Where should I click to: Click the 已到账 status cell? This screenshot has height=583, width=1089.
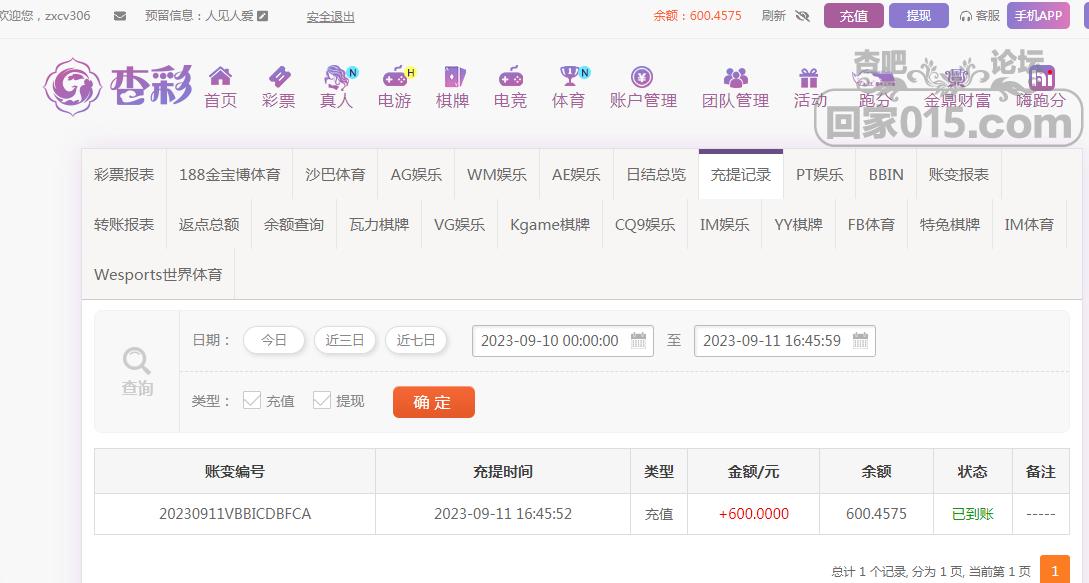coord(972,514)
